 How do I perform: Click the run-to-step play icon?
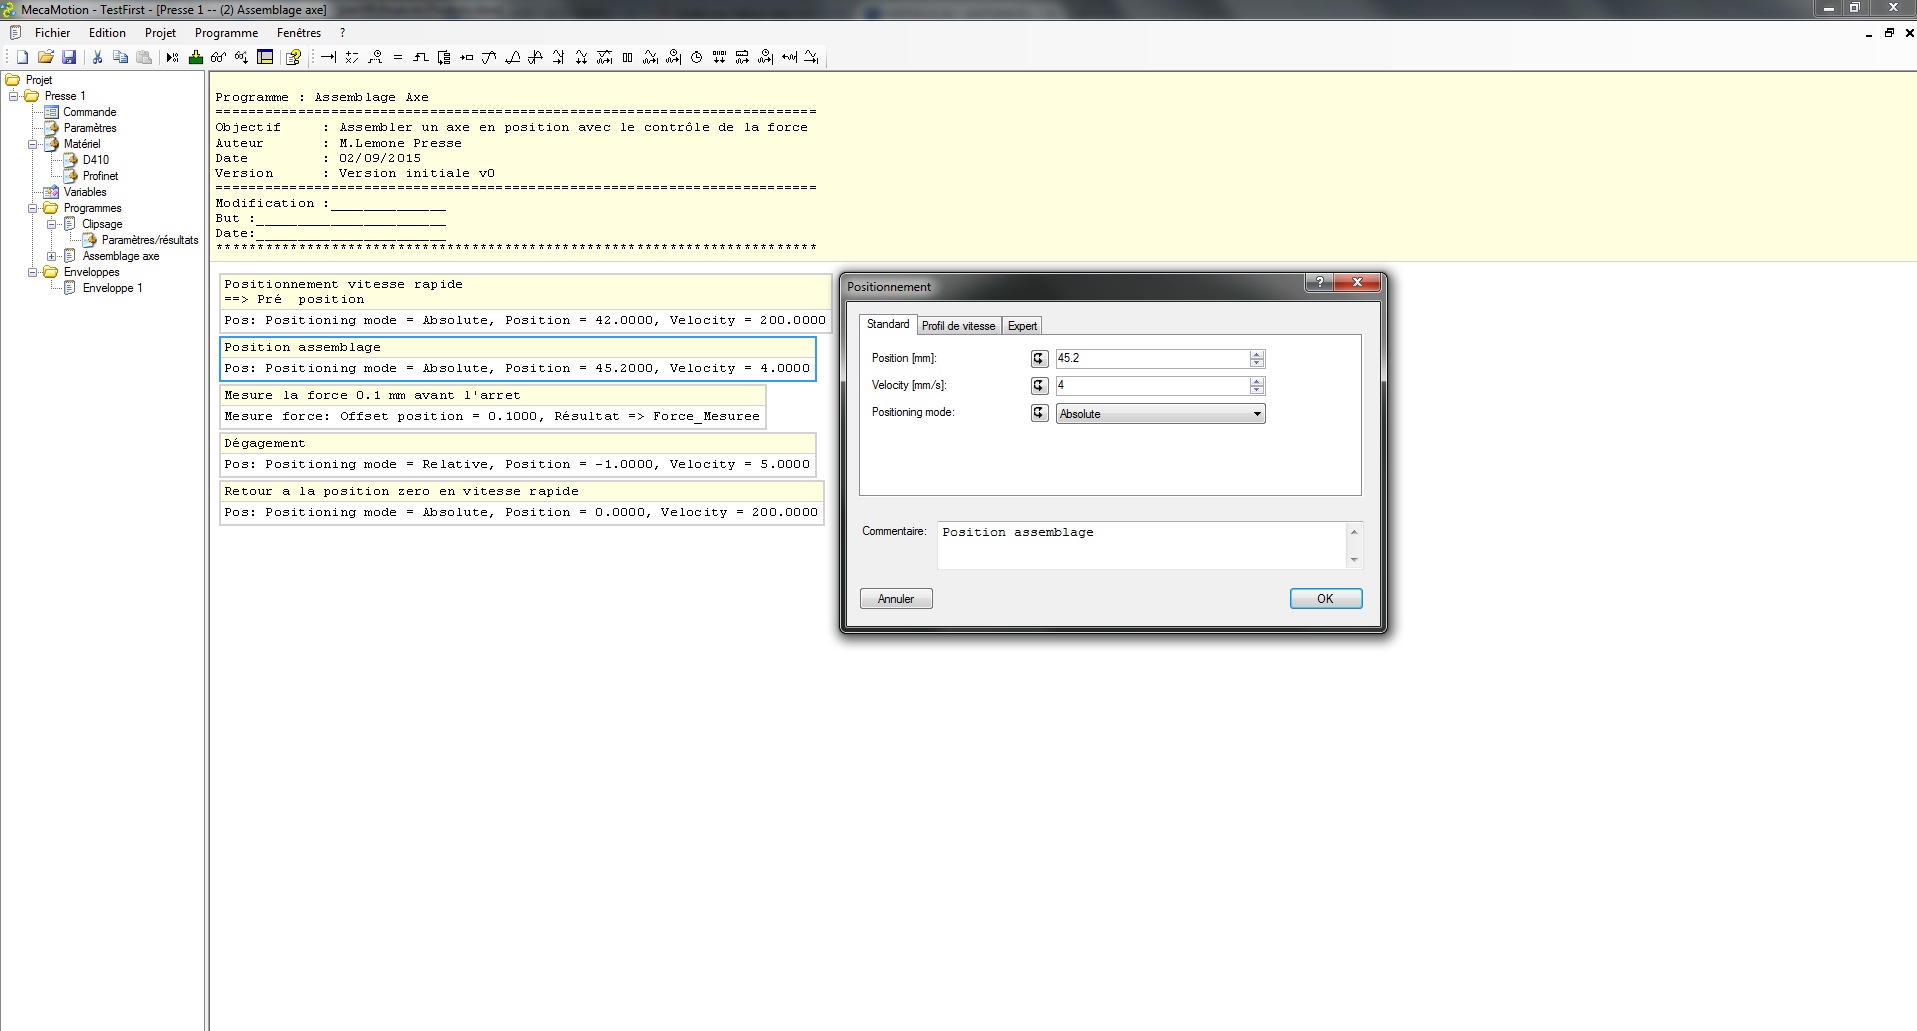click(x=172, y=57)
